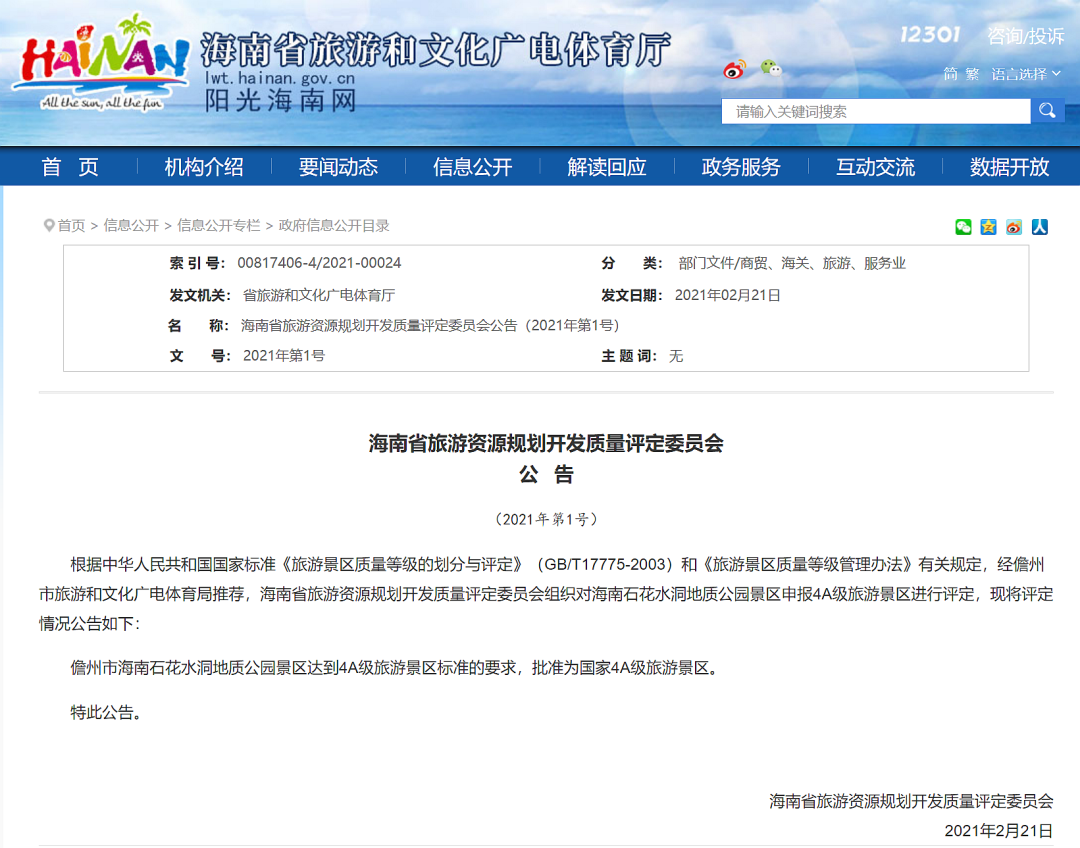
Task: Click the 12301 hotline text
Action: (x=930, y=34)
